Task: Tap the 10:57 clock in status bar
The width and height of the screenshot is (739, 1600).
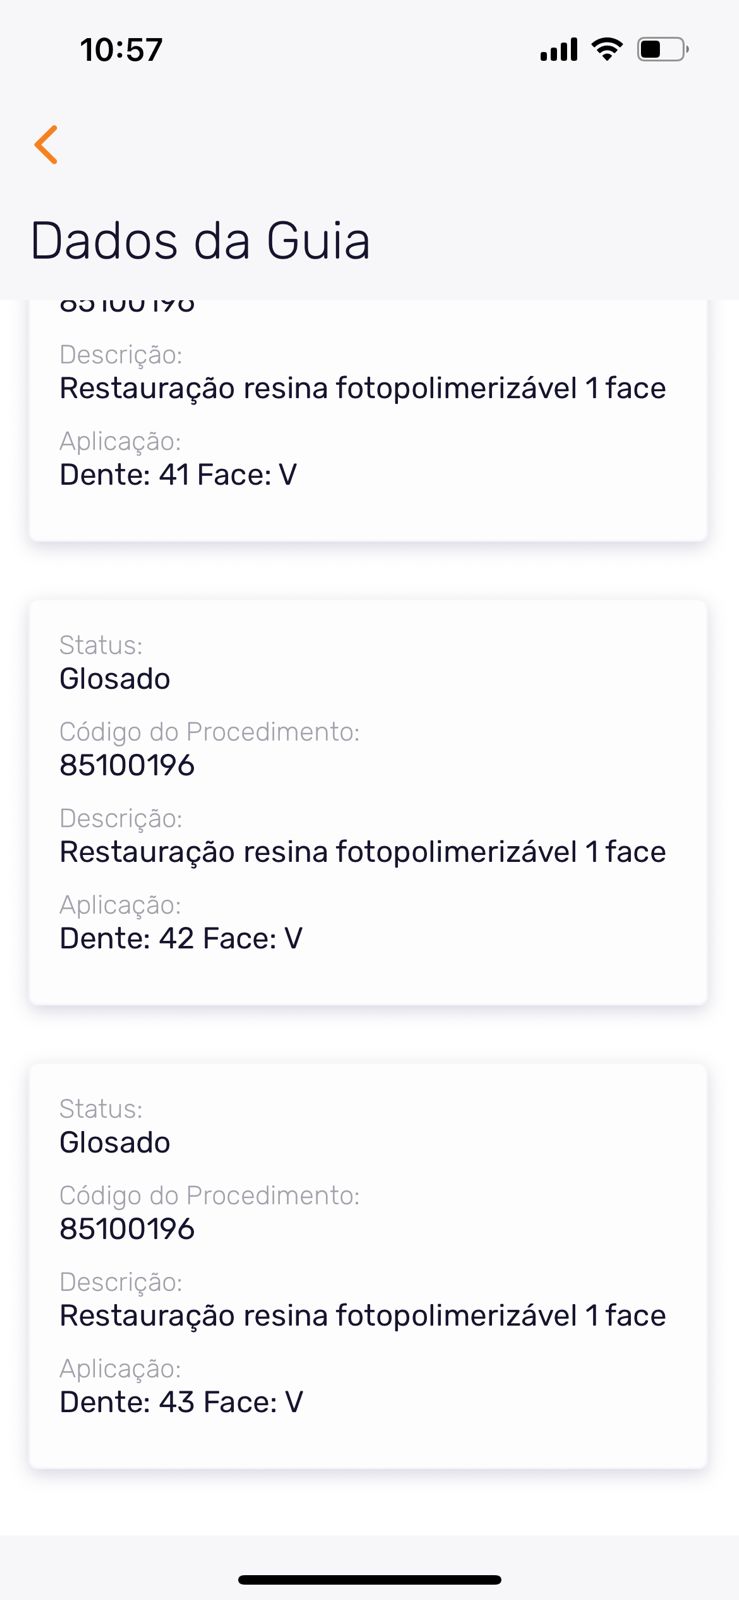Action: pos(121,50)
